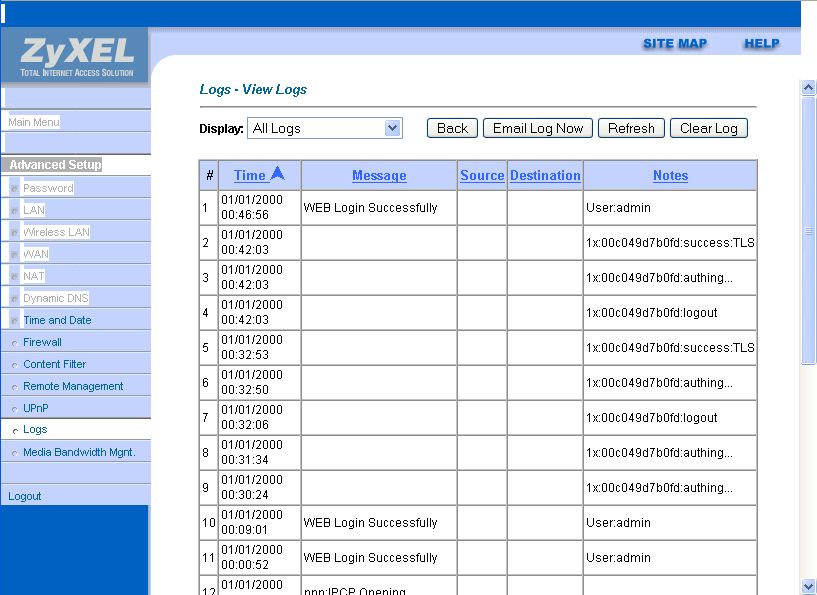
Task: Click the ZyXEL logo
Action: tap(75, 55)
